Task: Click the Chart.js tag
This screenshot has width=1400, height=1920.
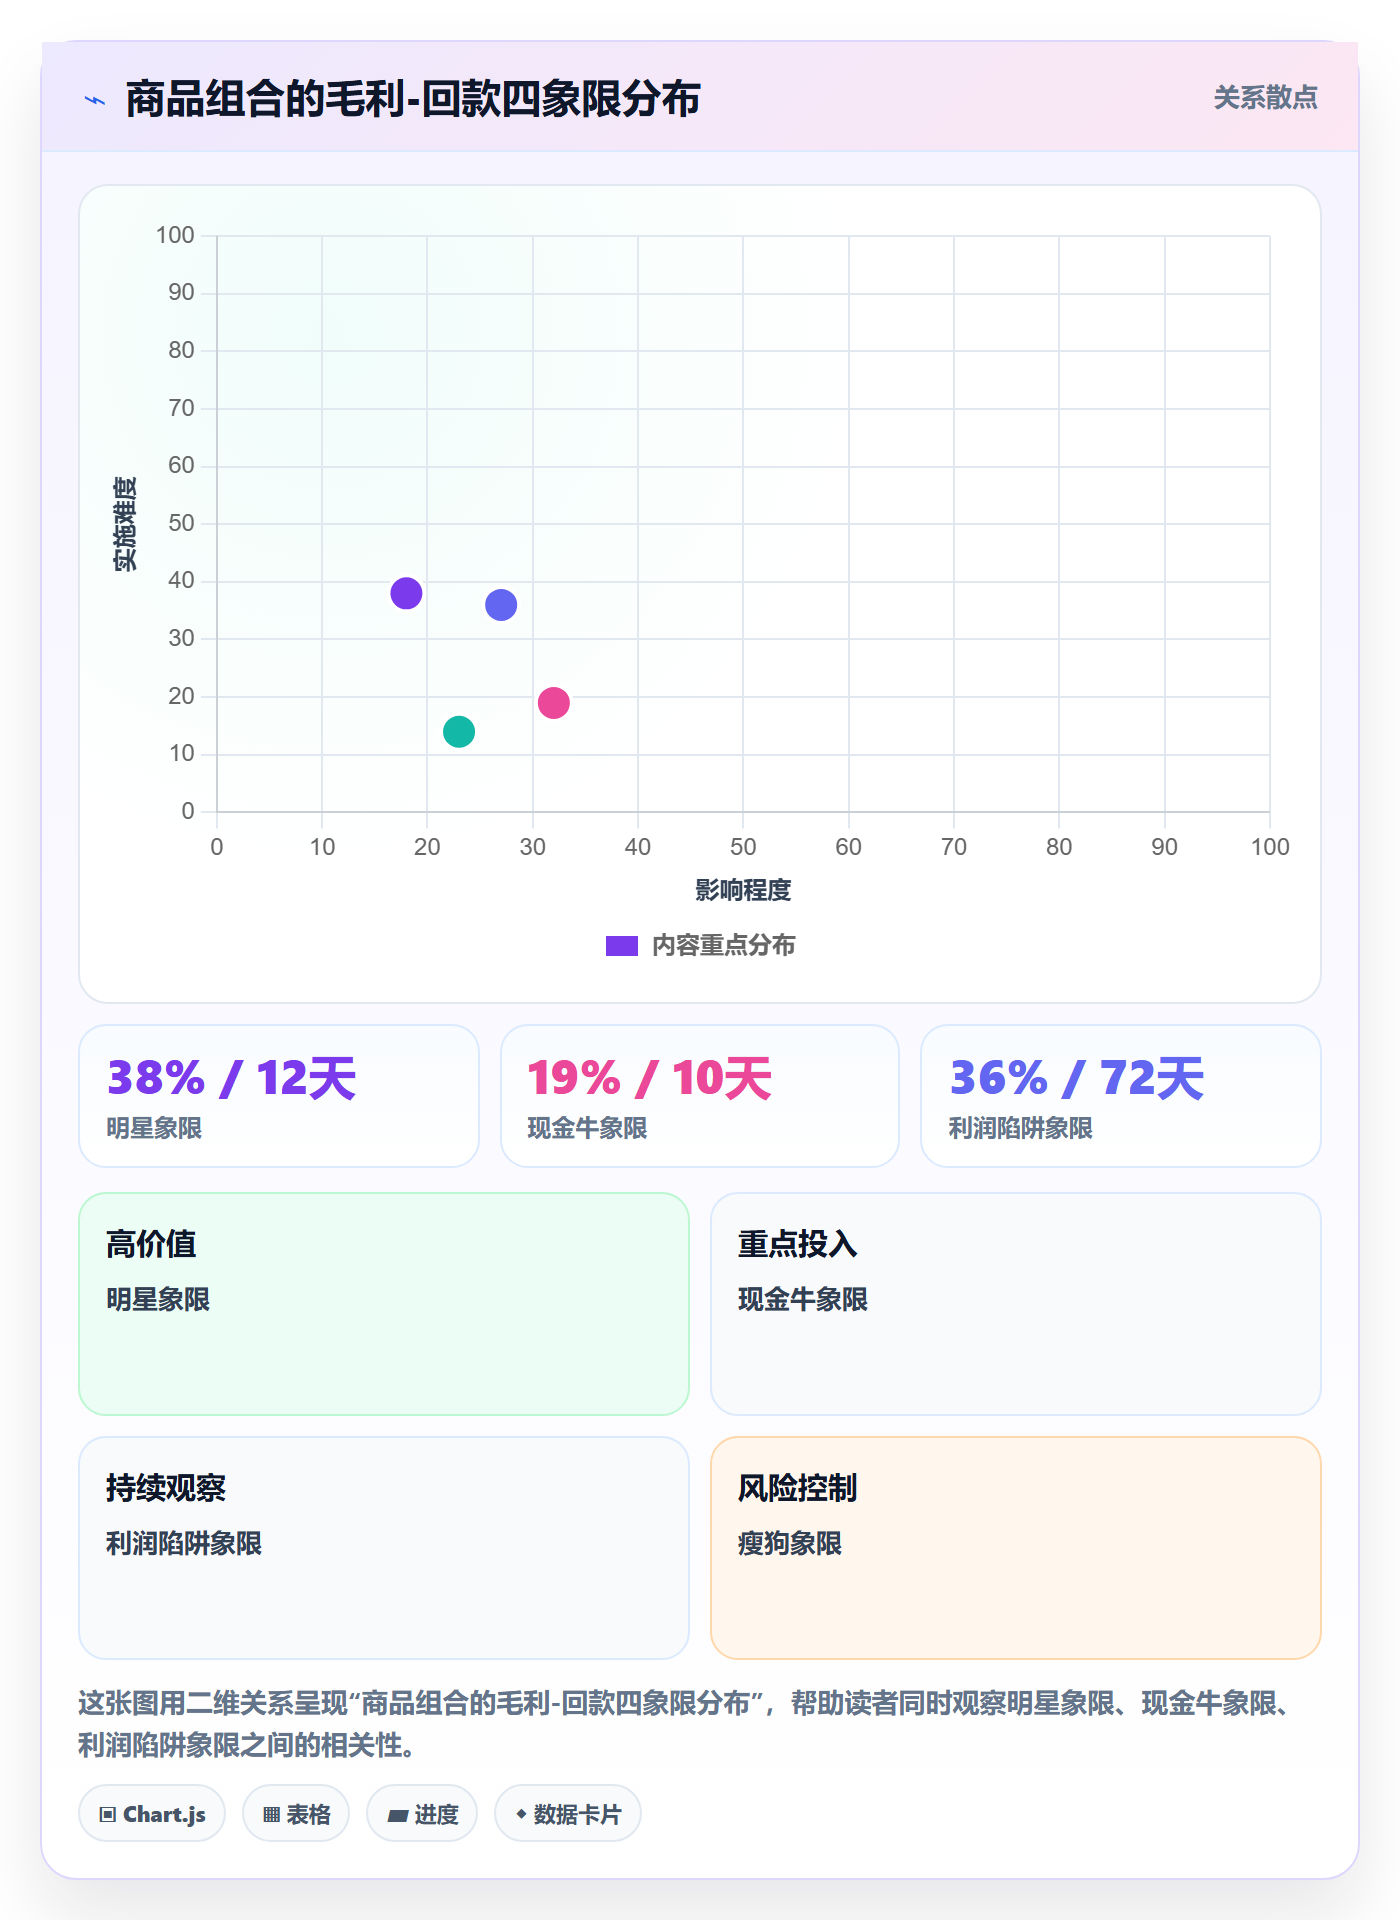Action: click(152, 1814)
